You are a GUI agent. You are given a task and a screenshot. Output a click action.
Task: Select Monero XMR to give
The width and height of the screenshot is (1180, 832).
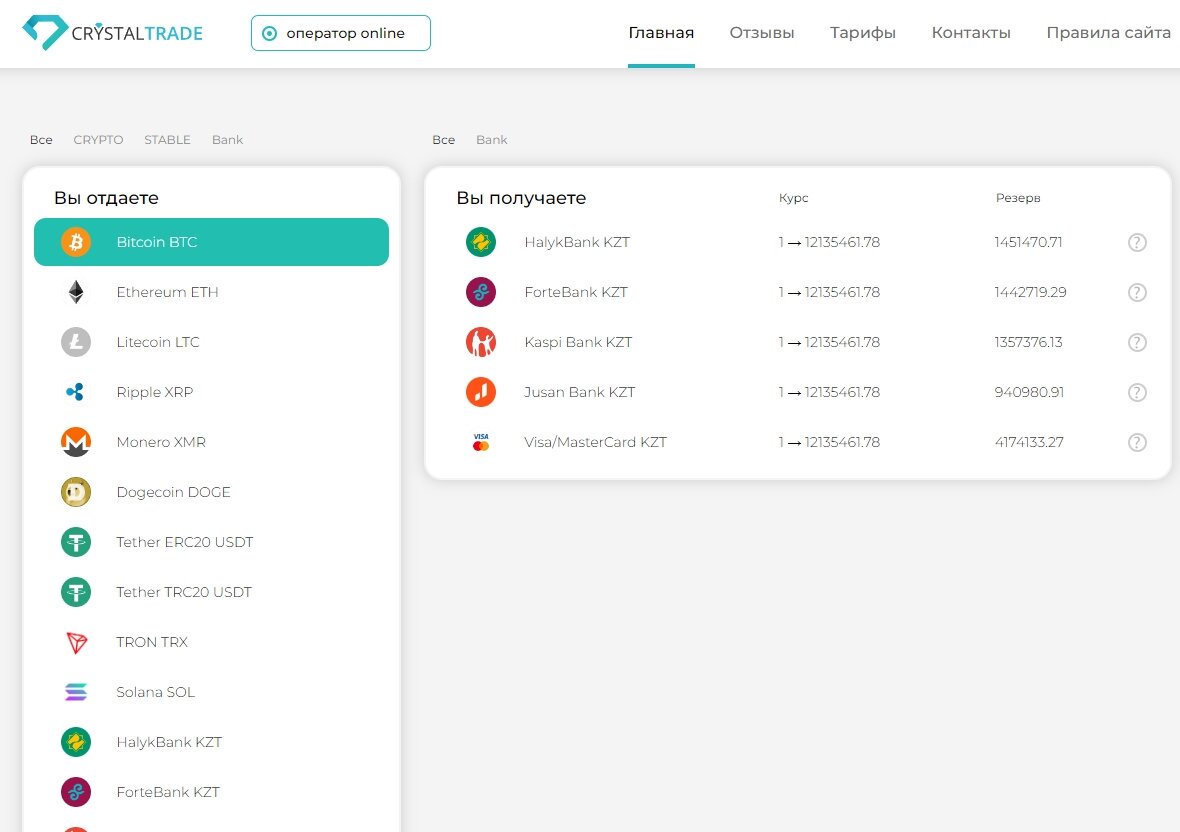[211, 442]
